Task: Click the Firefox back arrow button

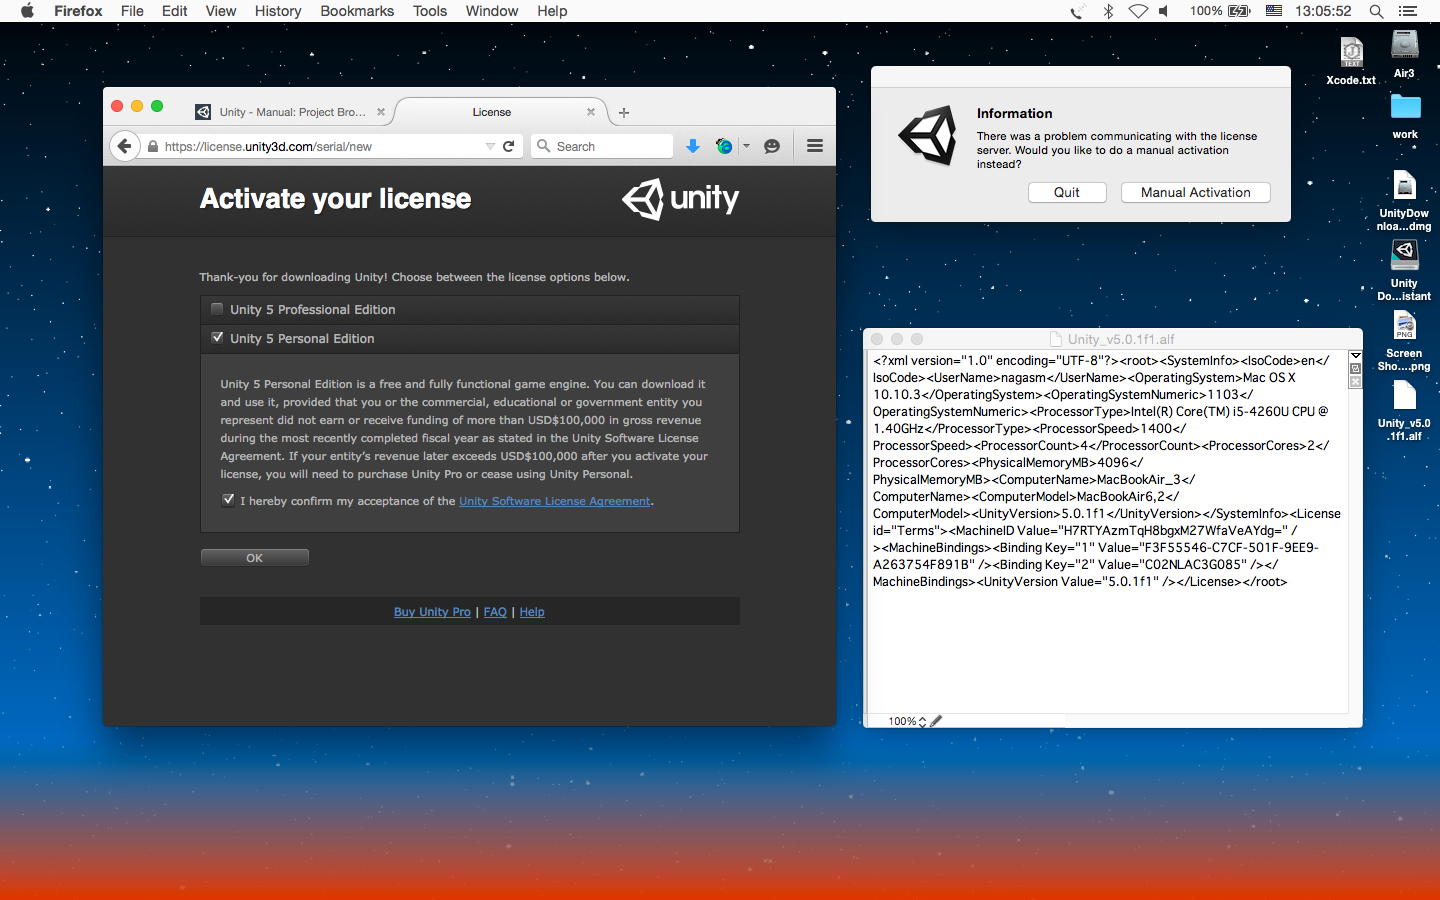Action: (124, 146)
